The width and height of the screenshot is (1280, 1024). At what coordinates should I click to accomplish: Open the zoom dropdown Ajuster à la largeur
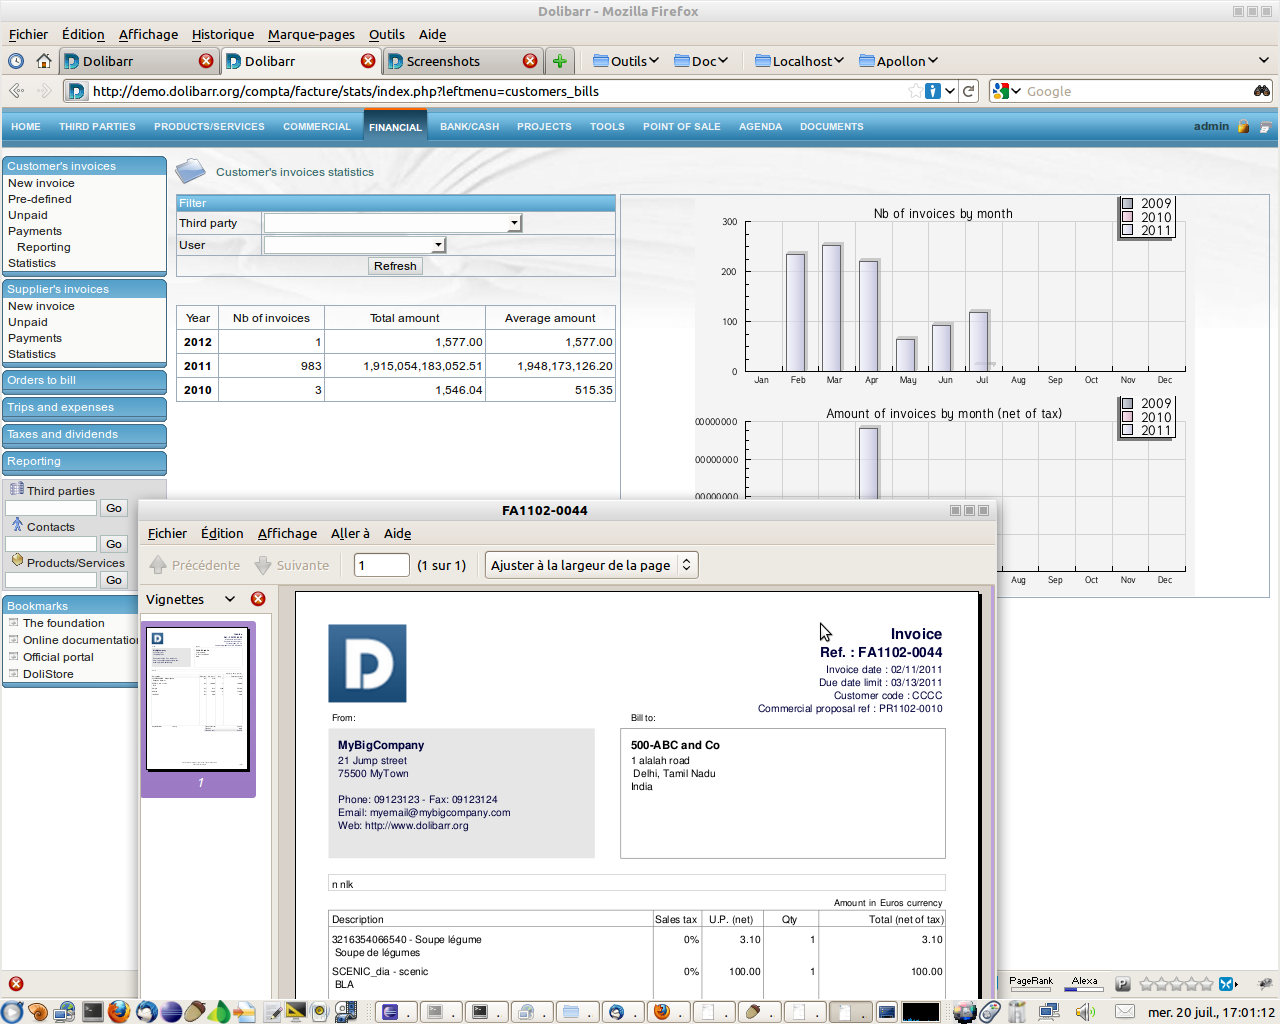click(x=591, y=565)
